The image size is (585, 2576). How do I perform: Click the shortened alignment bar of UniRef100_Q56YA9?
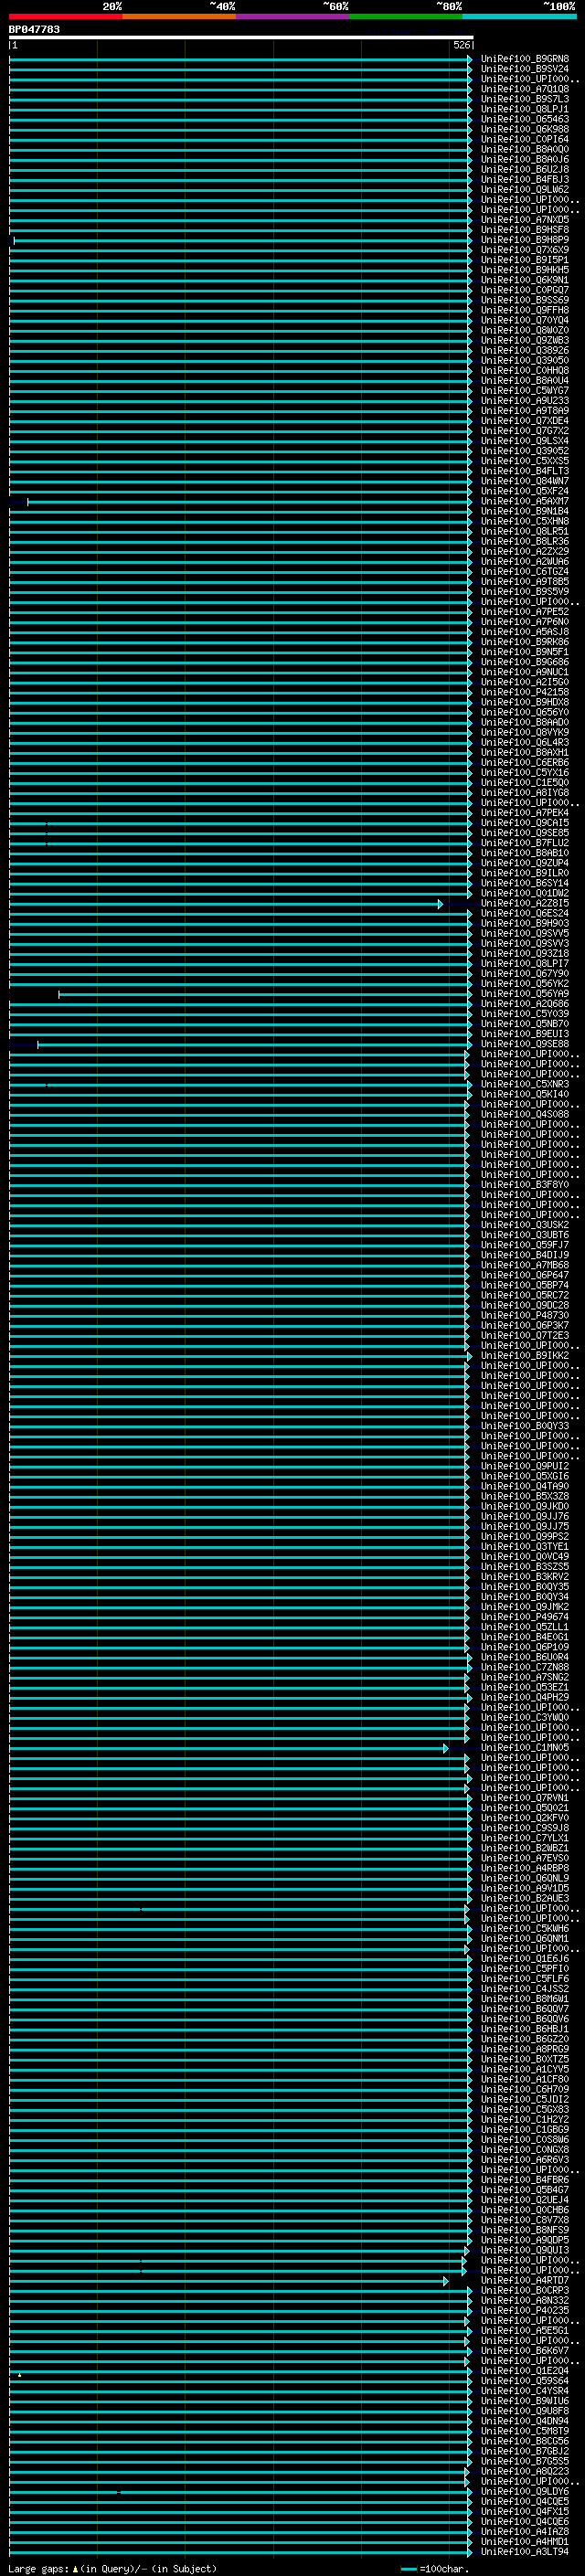click(265, 994)
